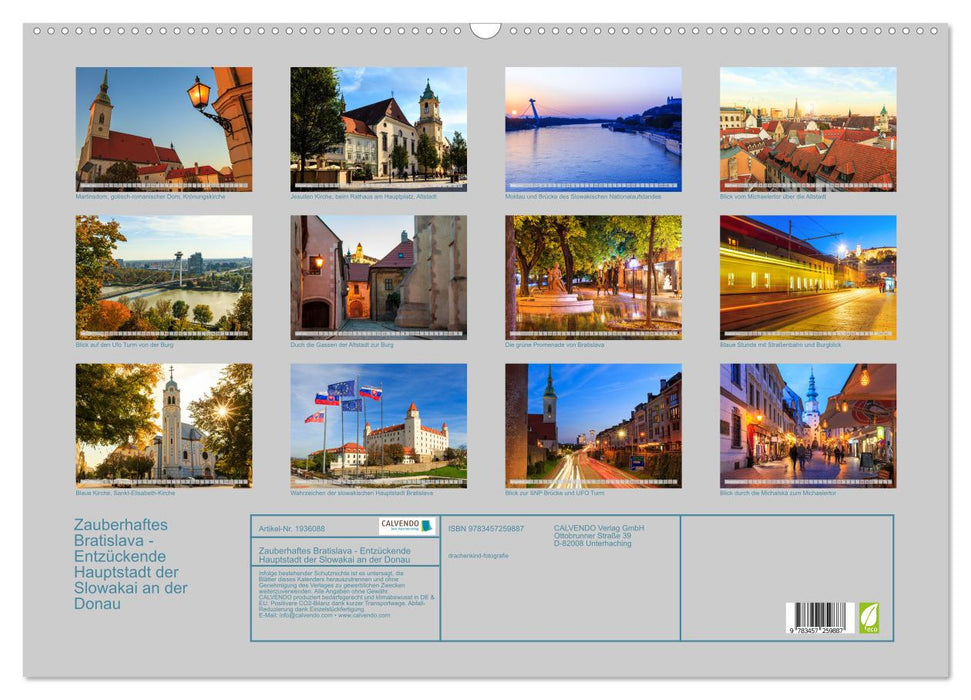971x700 pixels.
Task: Click the drachenkind-fotografie credit line
Action: pyautogui.click(x=477, y=555)
